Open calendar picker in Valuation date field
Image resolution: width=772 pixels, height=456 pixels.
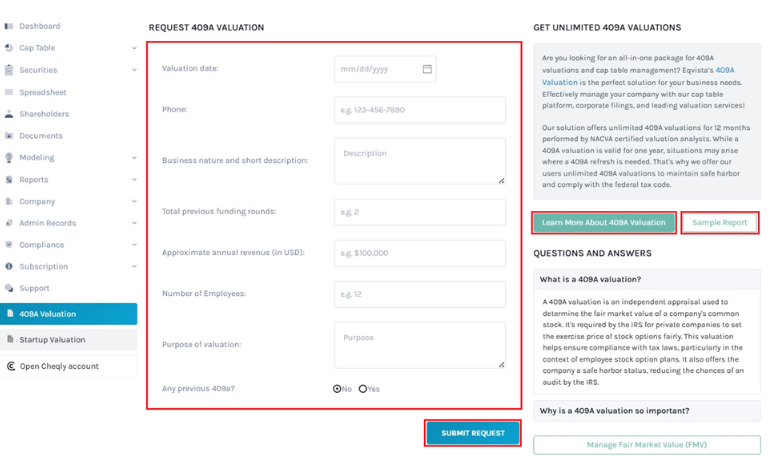pyautogui.click(x=427, y=69)
